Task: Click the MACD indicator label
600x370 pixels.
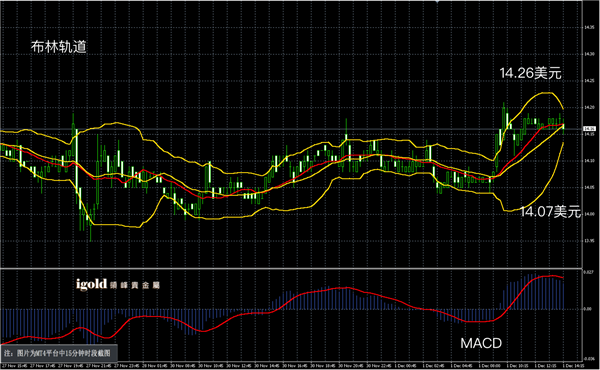Action: [x=481, y=343]
